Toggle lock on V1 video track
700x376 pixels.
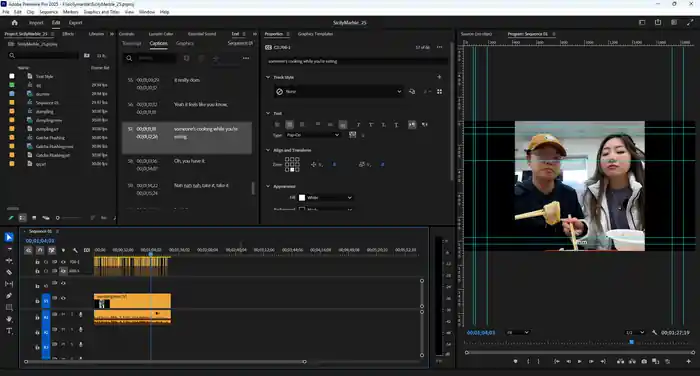click(38, 301)
